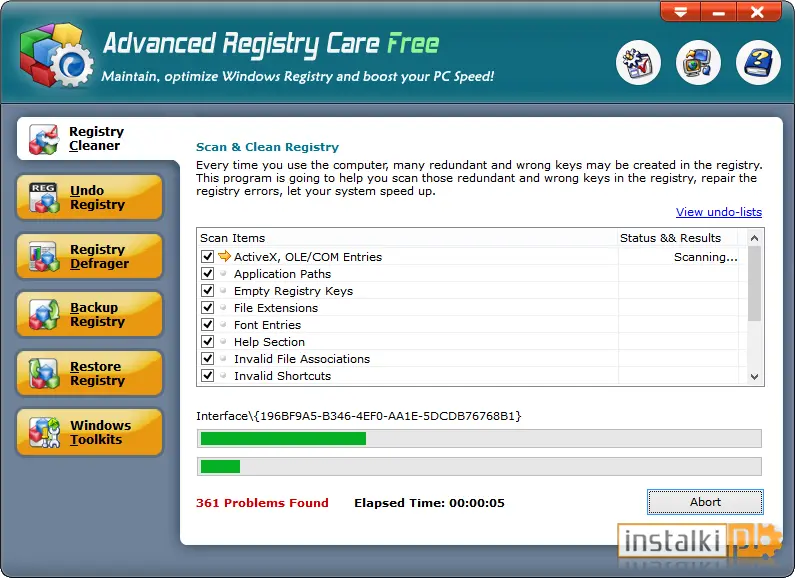Click the scan list scroll down arrow

coord(754,377)
